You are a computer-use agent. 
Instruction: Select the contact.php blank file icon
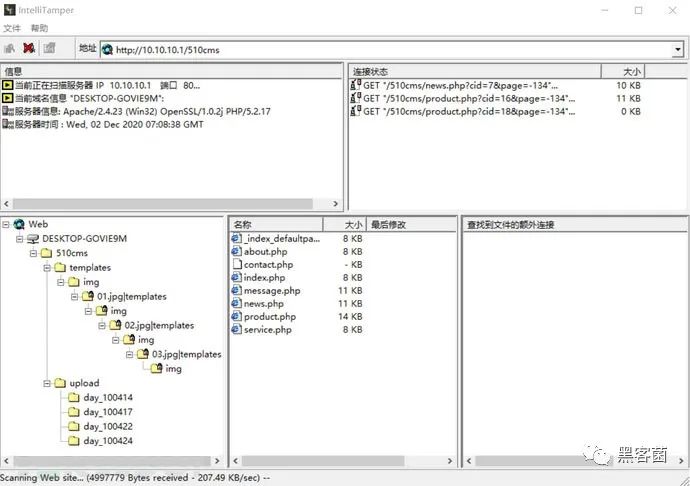(237, 265)
